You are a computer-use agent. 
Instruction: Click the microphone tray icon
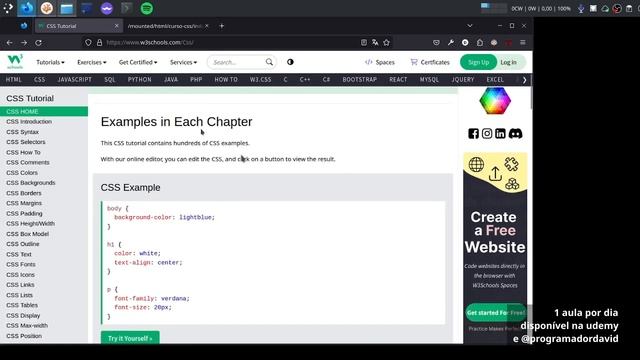(581, 8)
